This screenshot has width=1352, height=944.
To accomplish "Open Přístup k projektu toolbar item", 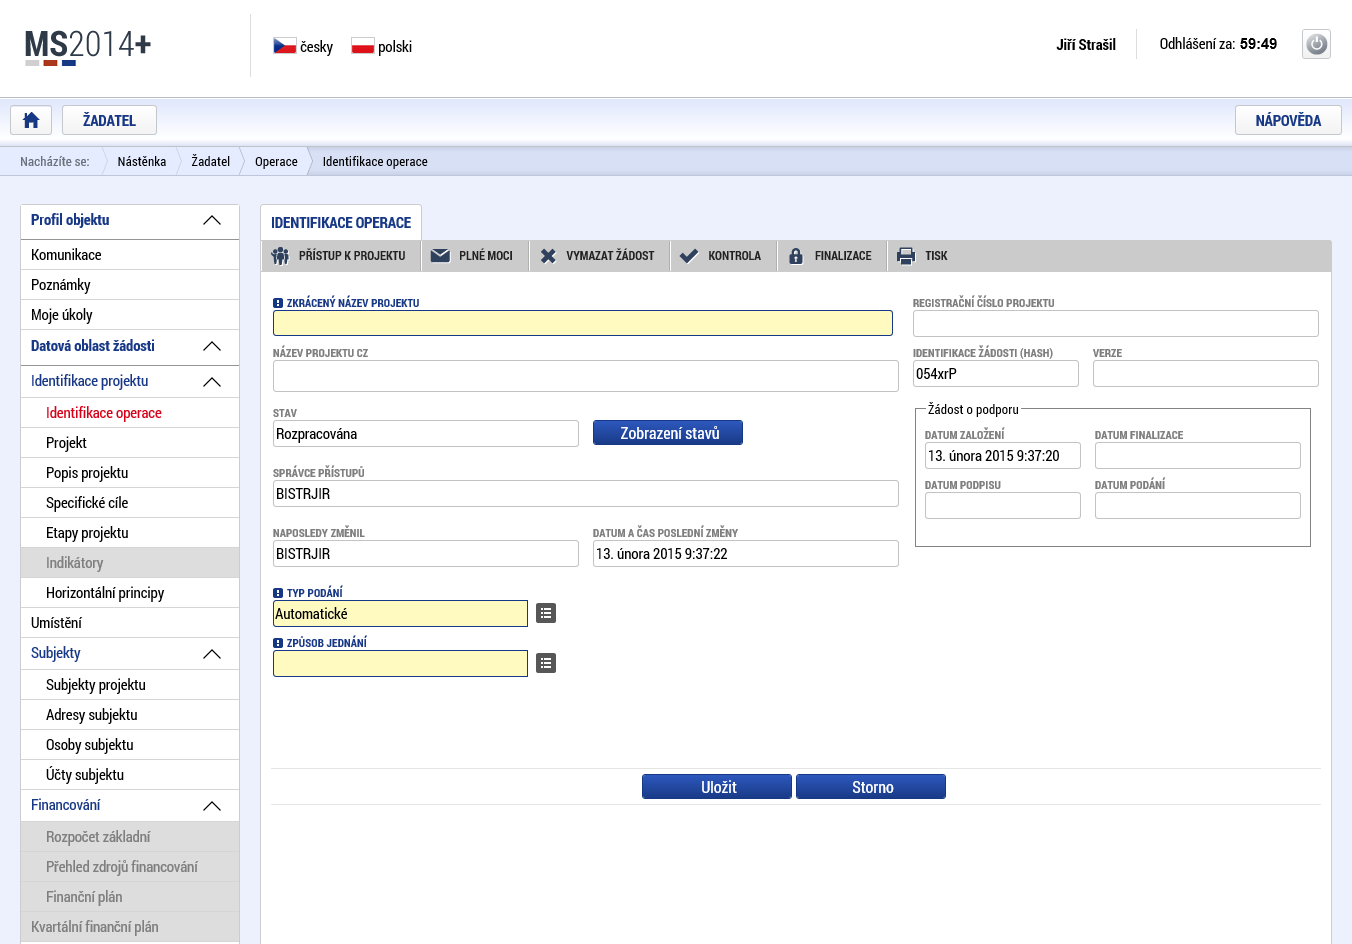I will pos(340,256).
